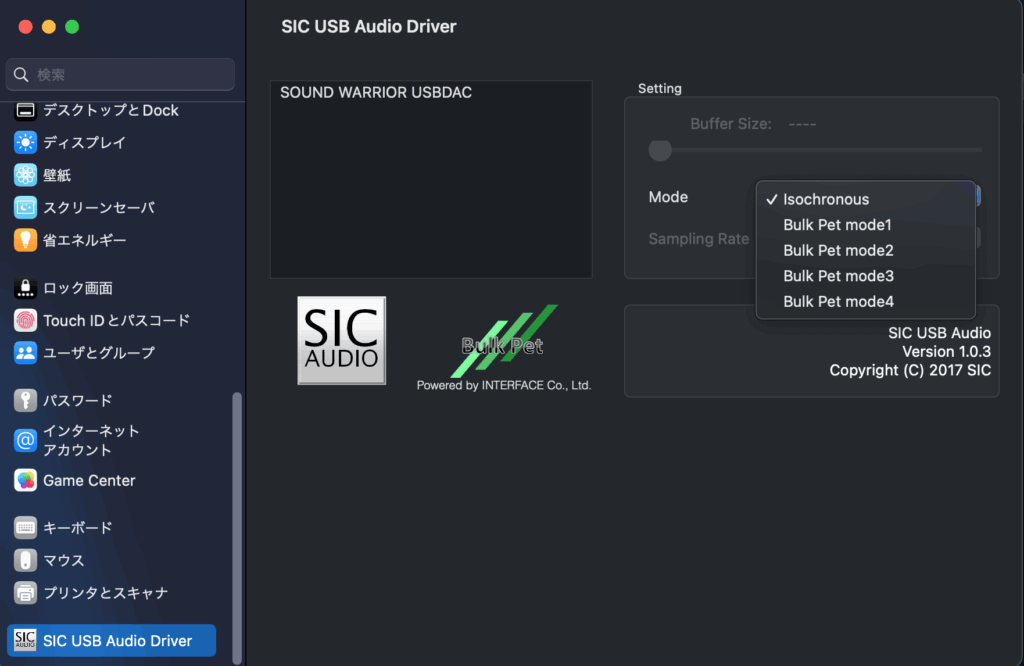Choose Bulk Pet mode4 entry
1024x666 pixels.
tap(838, 301)
